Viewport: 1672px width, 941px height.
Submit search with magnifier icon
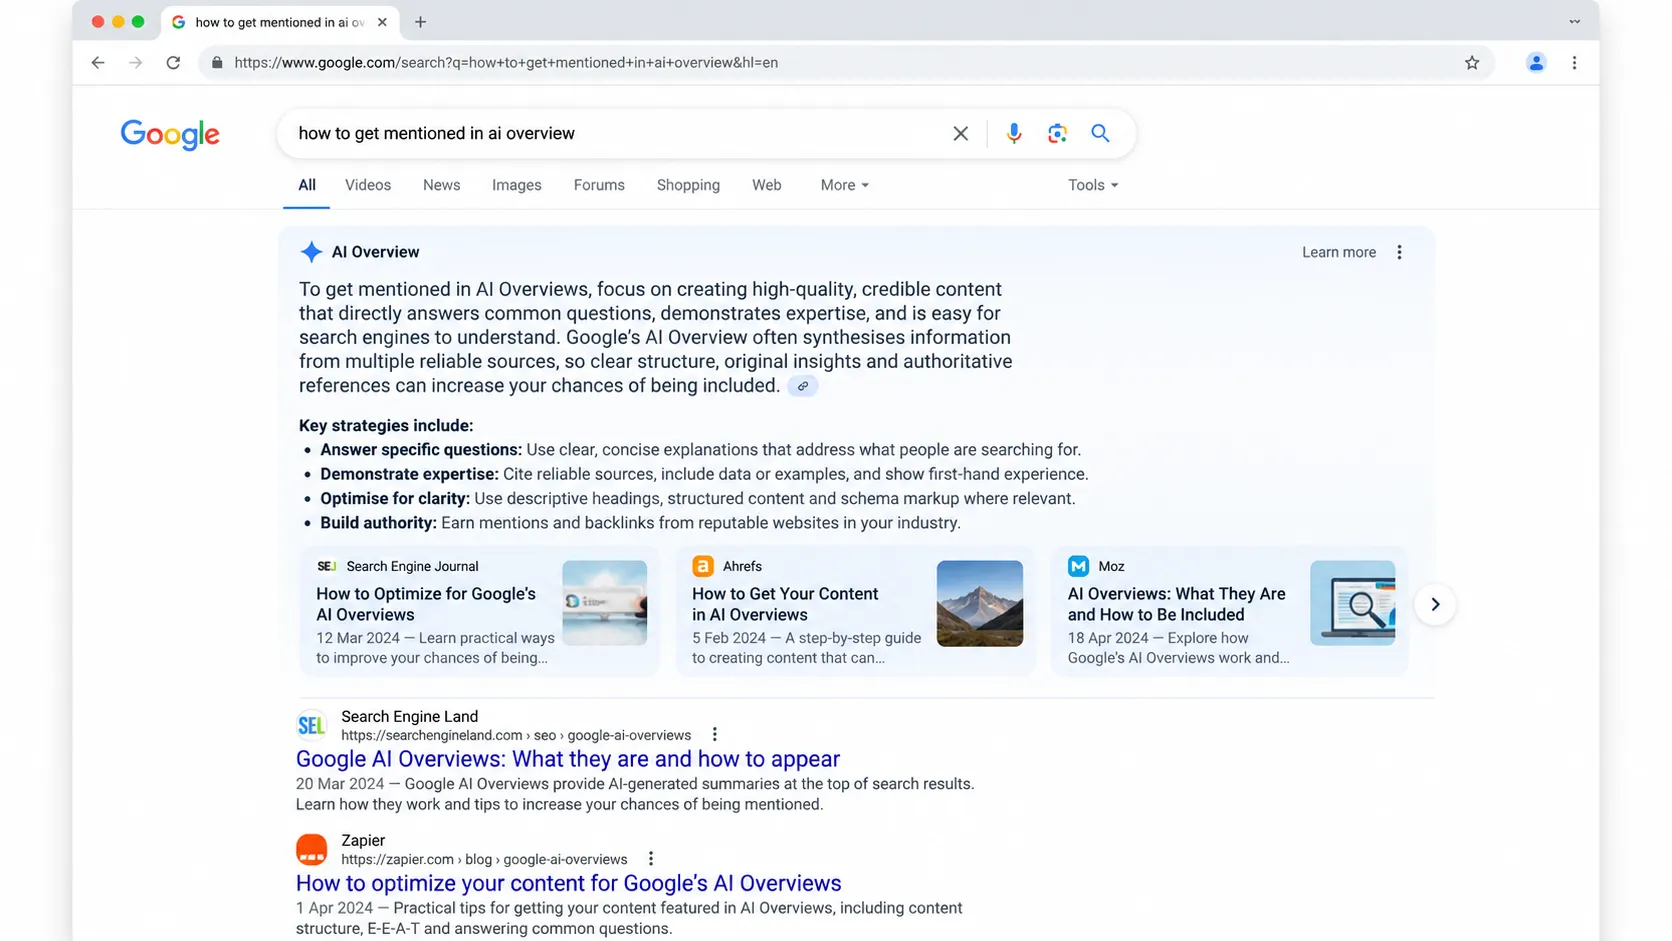point(1100,133)
